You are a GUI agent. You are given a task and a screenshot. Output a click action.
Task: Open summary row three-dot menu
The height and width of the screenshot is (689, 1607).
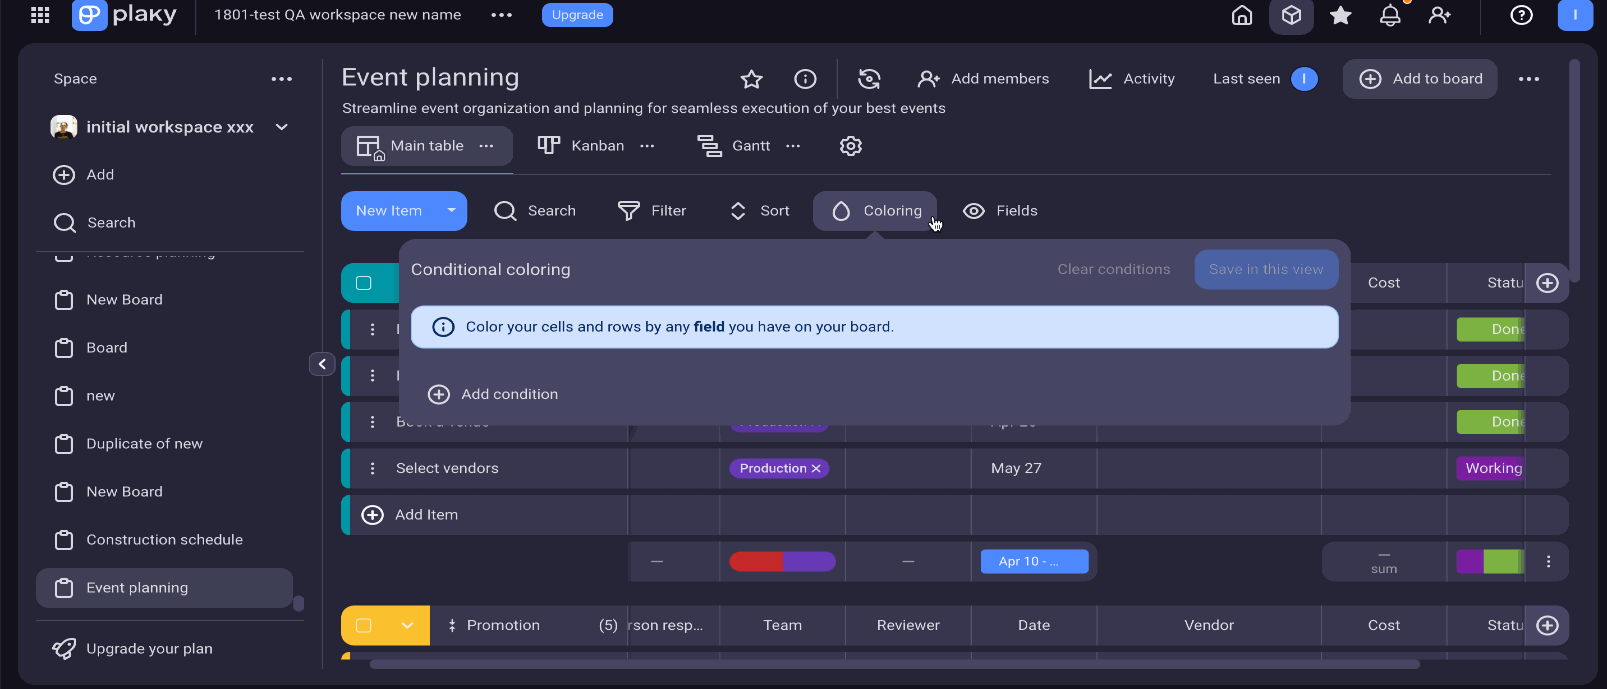(x=1549, y=562)
